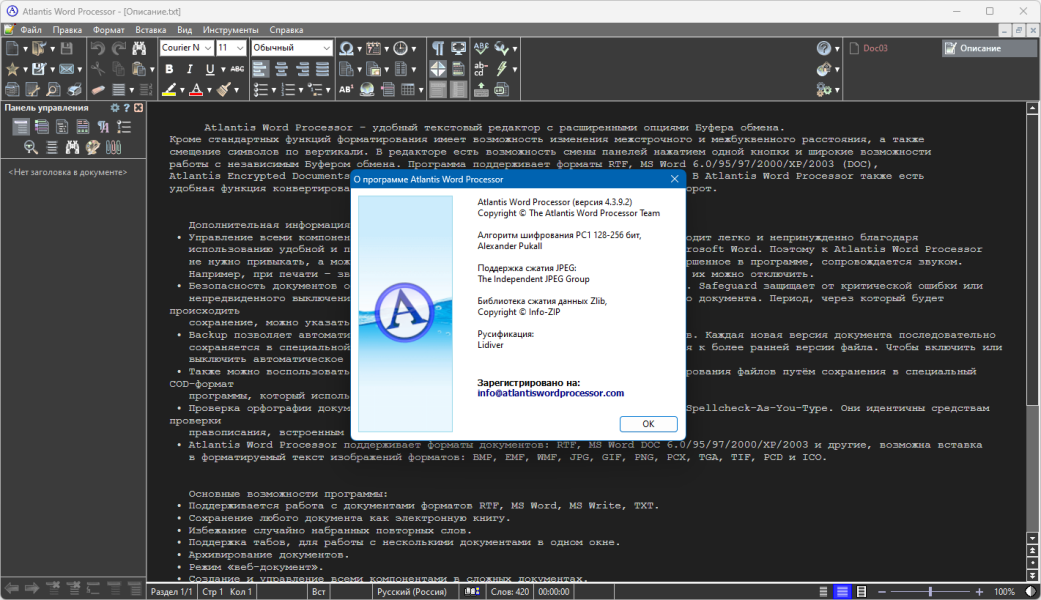Click the control panel question mark icon
The image size is (1041, 600).
(x=126, y=108)
